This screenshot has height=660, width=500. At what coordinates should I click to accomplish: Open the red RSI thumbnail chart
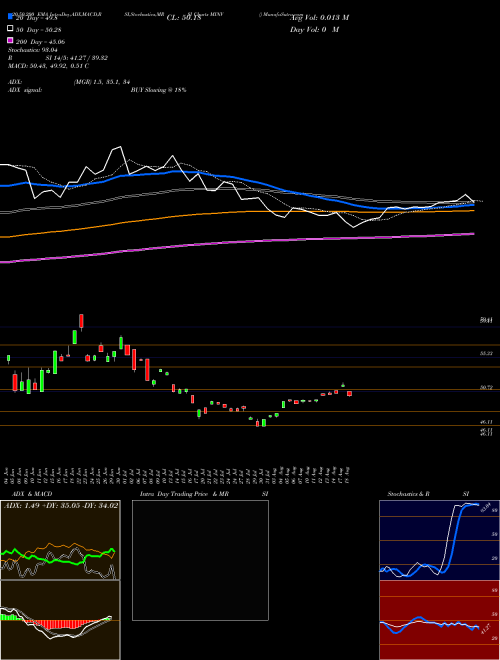coord(439,620)
